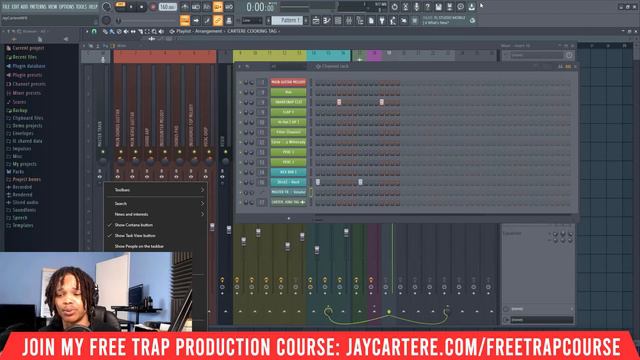Click the audio editor scissors icon
Screen dimensions: 640x360
405,7
